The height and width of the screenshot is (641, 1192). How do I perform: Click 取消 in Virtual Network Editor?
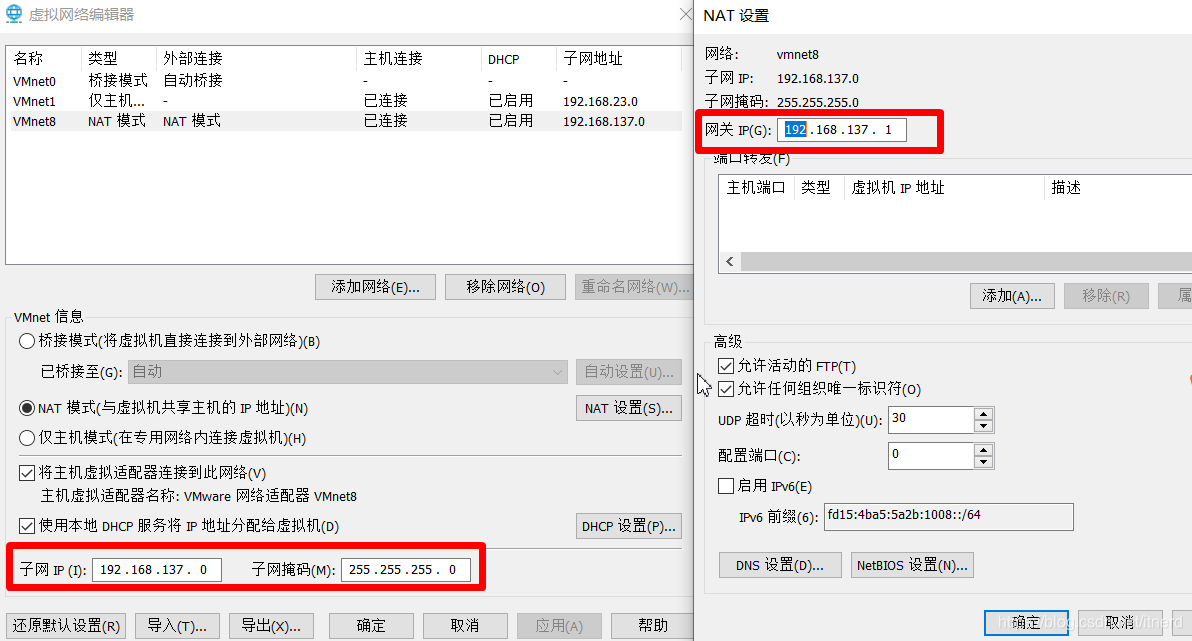coord(465,626)
